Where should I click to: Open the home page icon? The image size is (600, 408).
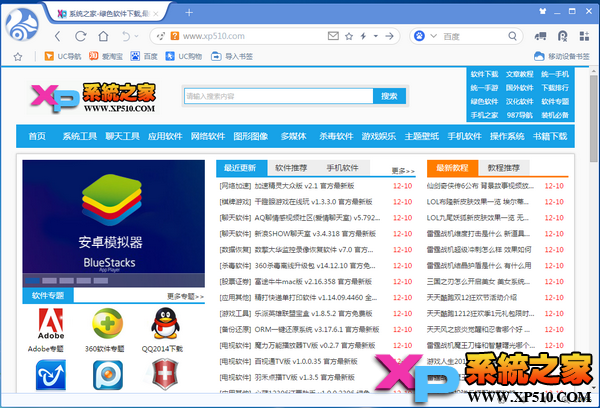click(x=103, y=36)
